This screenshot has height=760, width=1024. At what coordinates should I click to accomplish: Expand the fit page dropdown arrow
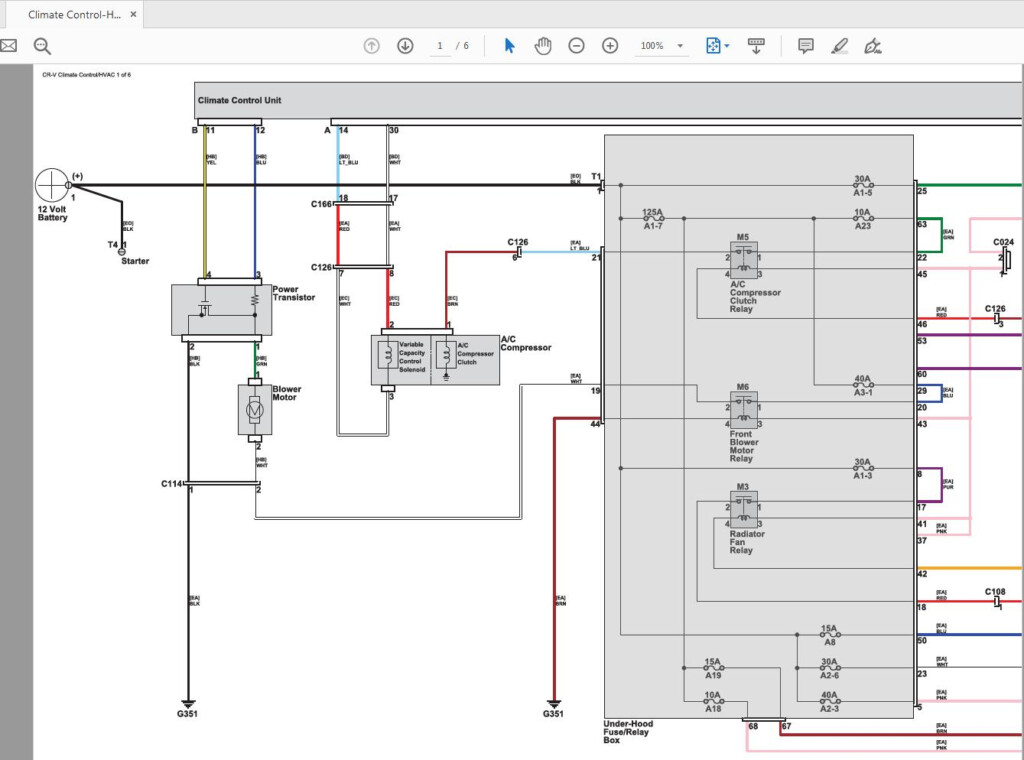(727, 46)
